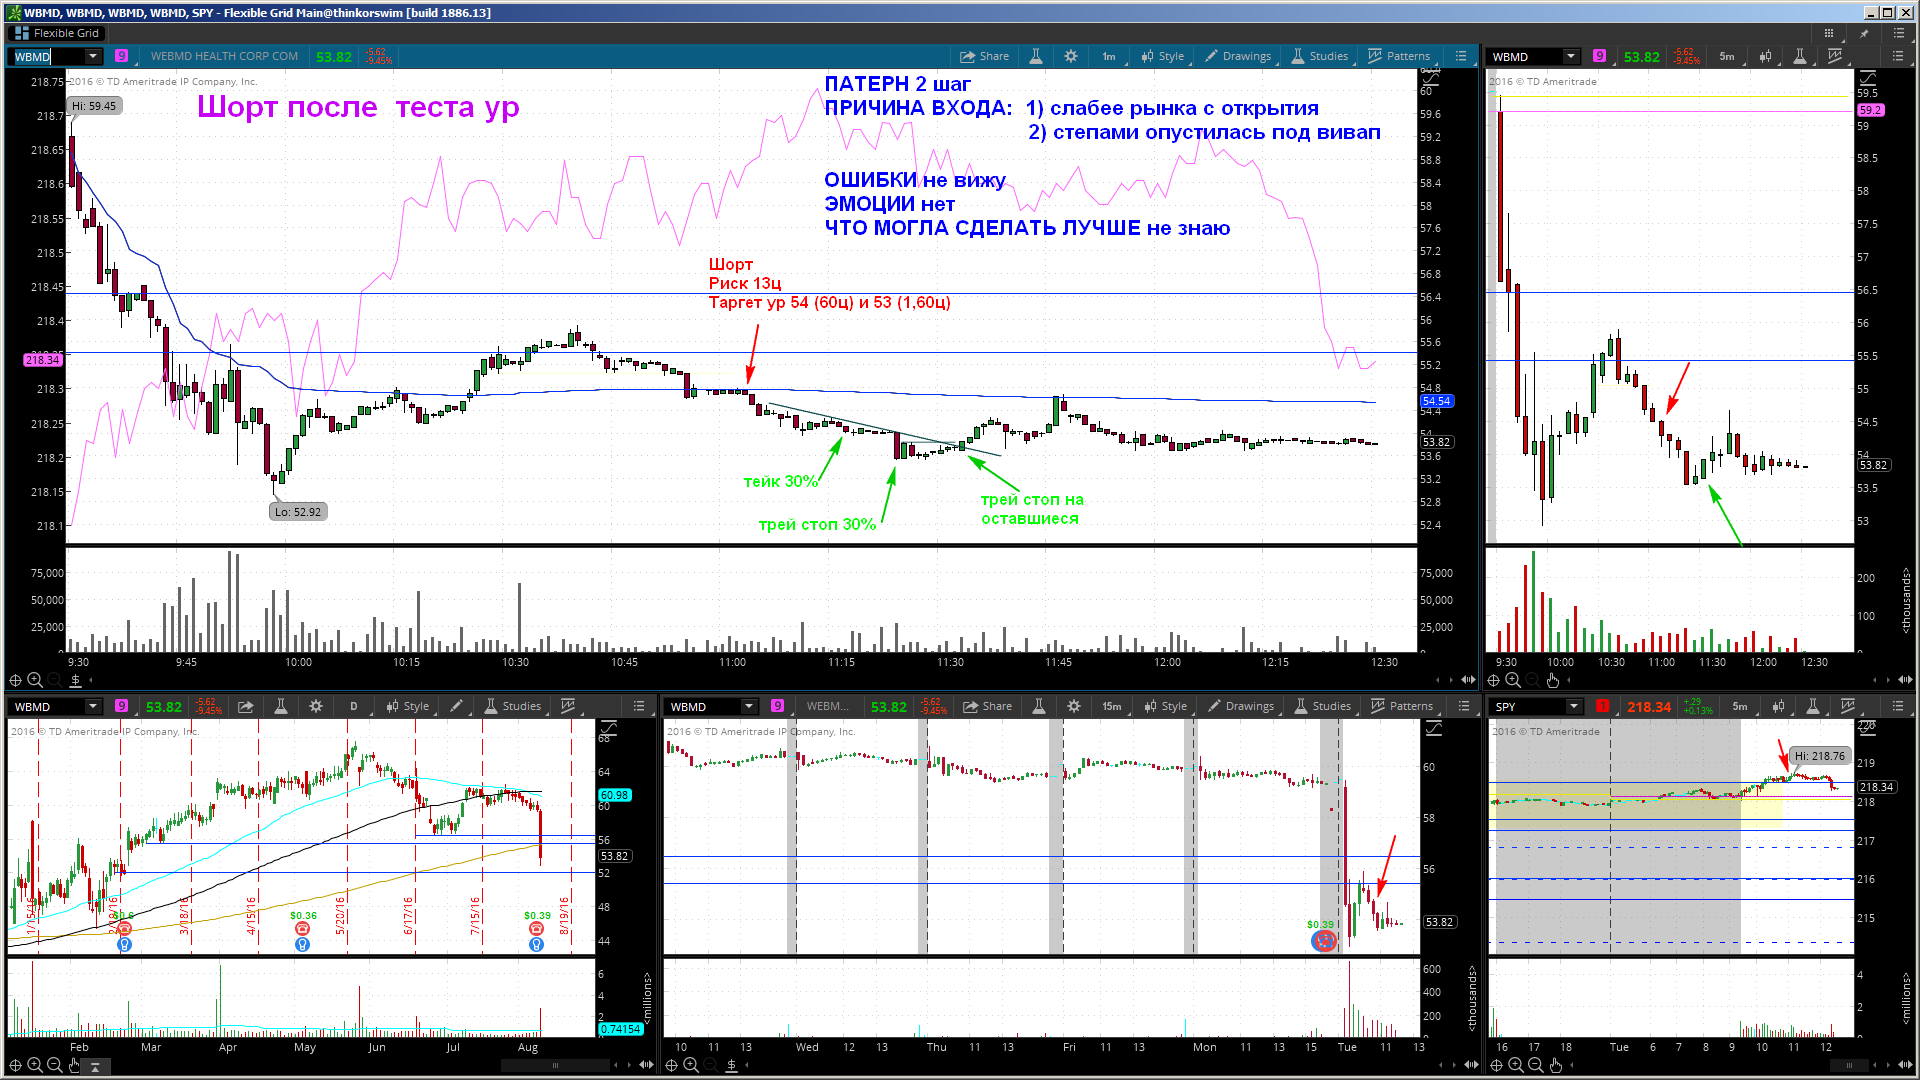This screenshot has height=1080, width=1920.
Task: Click the time-axis scrollbar under bottom-left chart
Action: (555, 1065)
